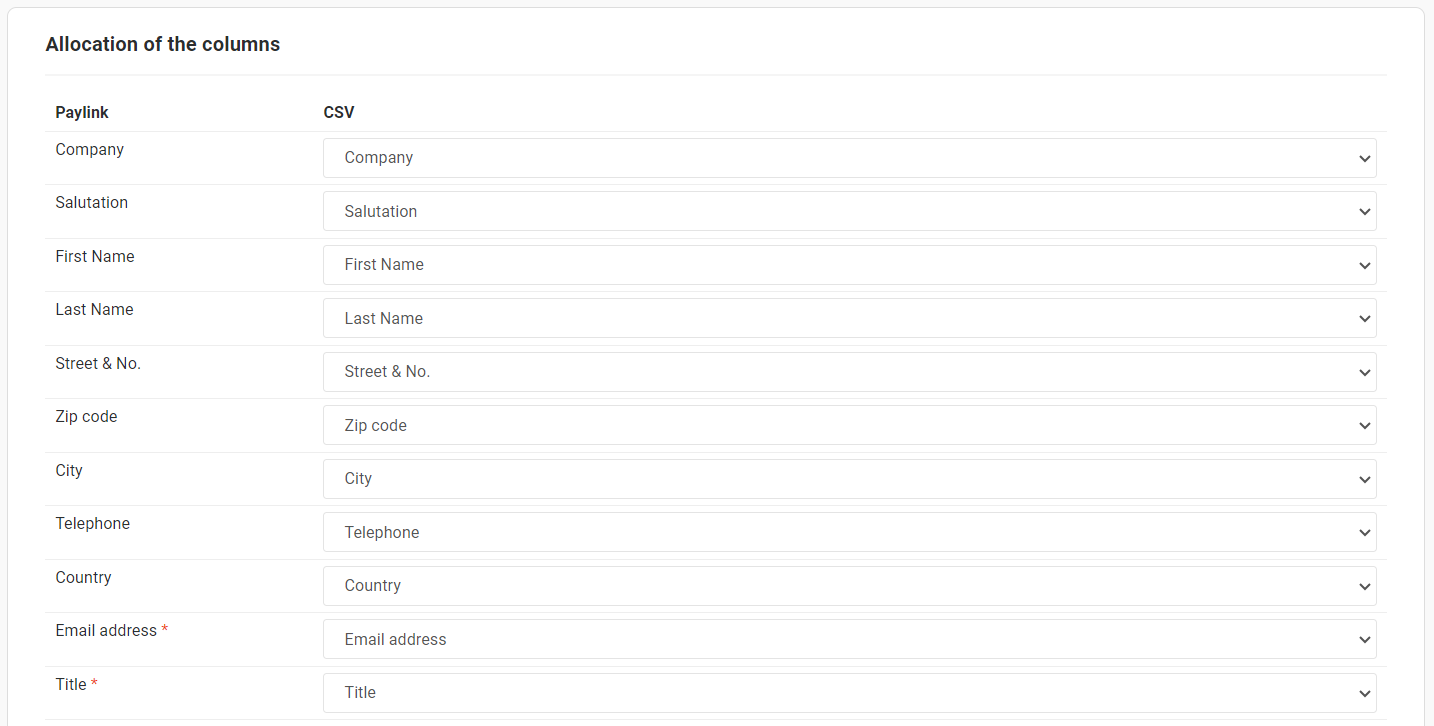Open the Salutation CSV dropdown

849,211
